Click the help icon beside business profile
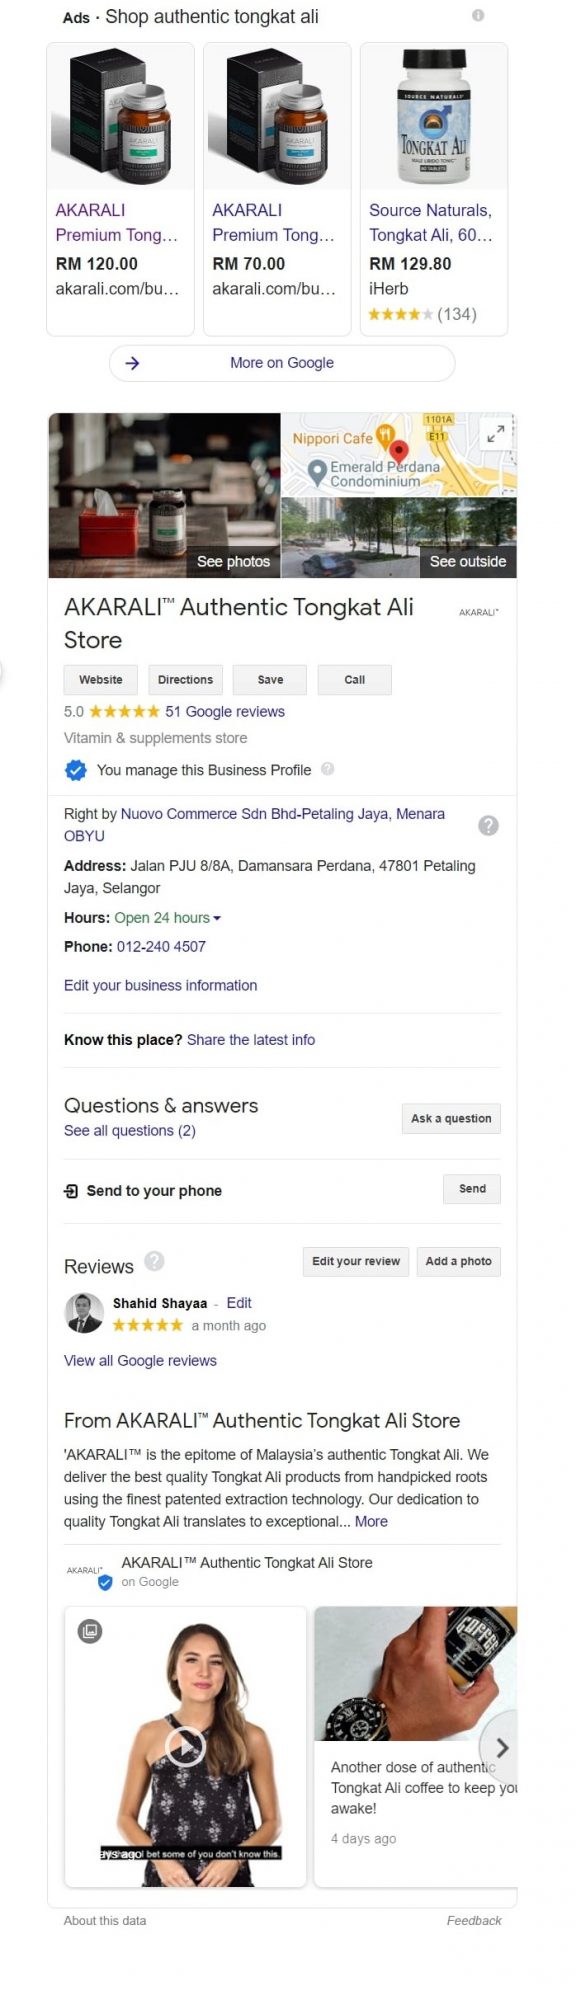The image size is (576, 2000). [327, 769]
